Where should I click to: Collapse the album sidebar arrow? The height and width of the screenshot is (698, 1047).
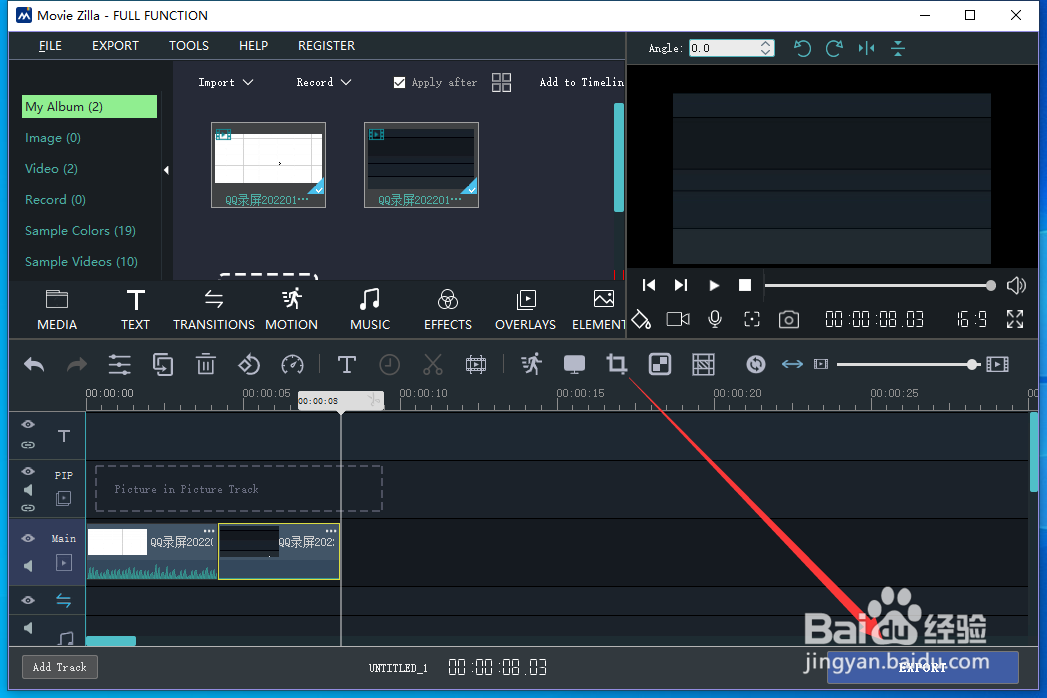pos(166,170)
